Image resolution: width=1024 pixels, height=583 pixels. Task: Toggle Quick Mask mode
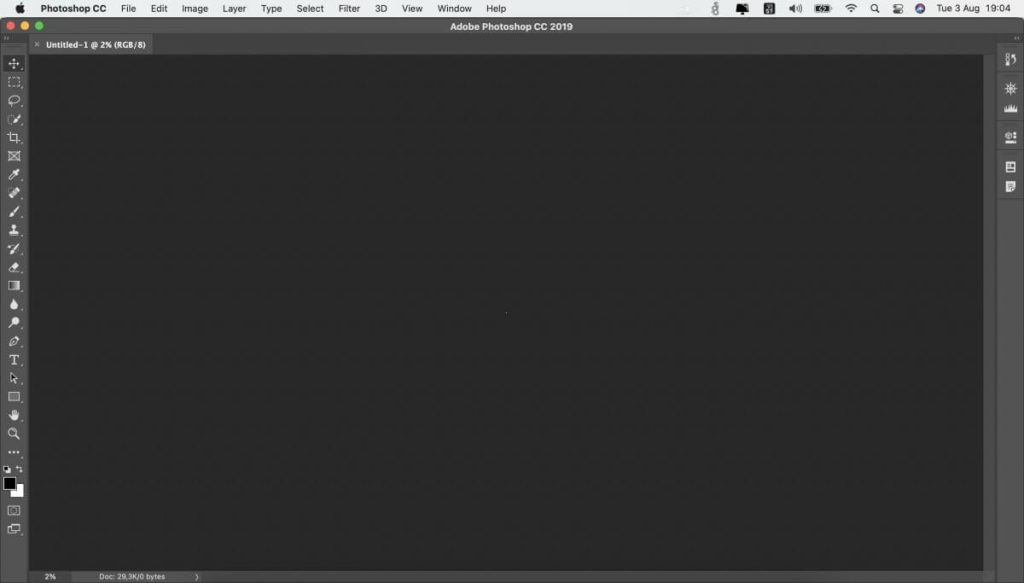[14, 511]
